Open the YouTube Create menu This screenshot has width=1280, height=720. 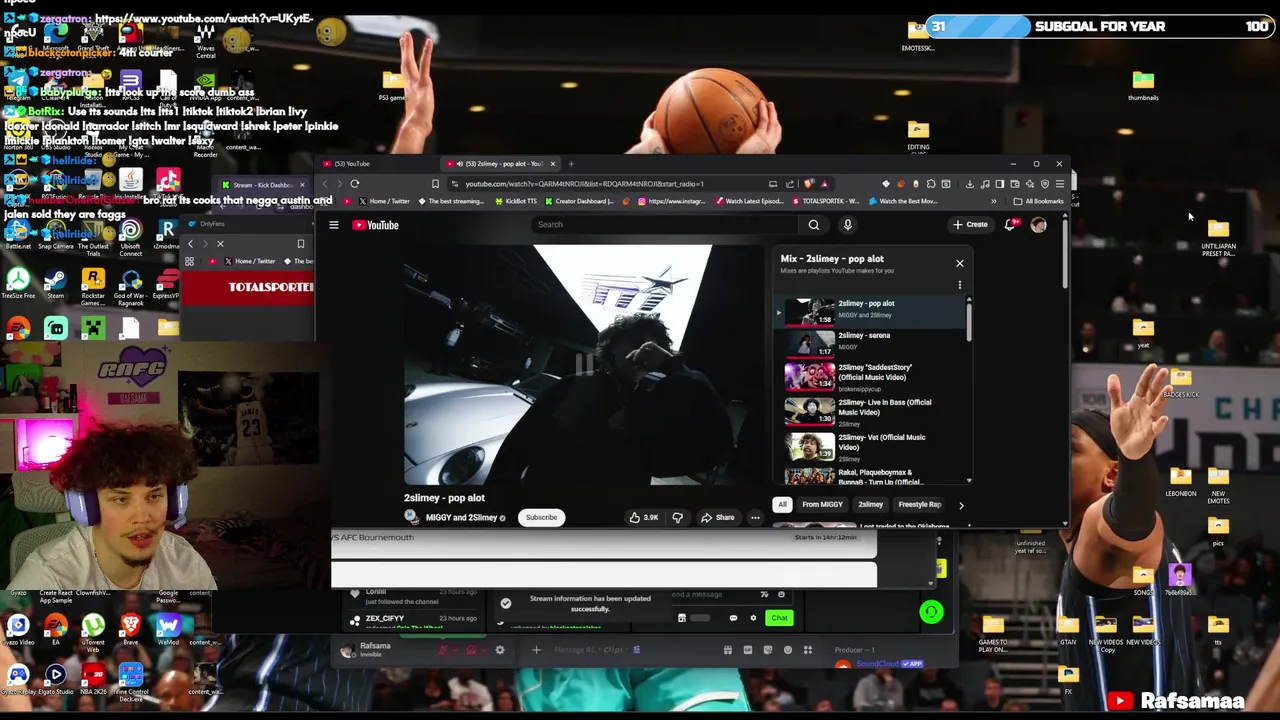pos(970,225)
